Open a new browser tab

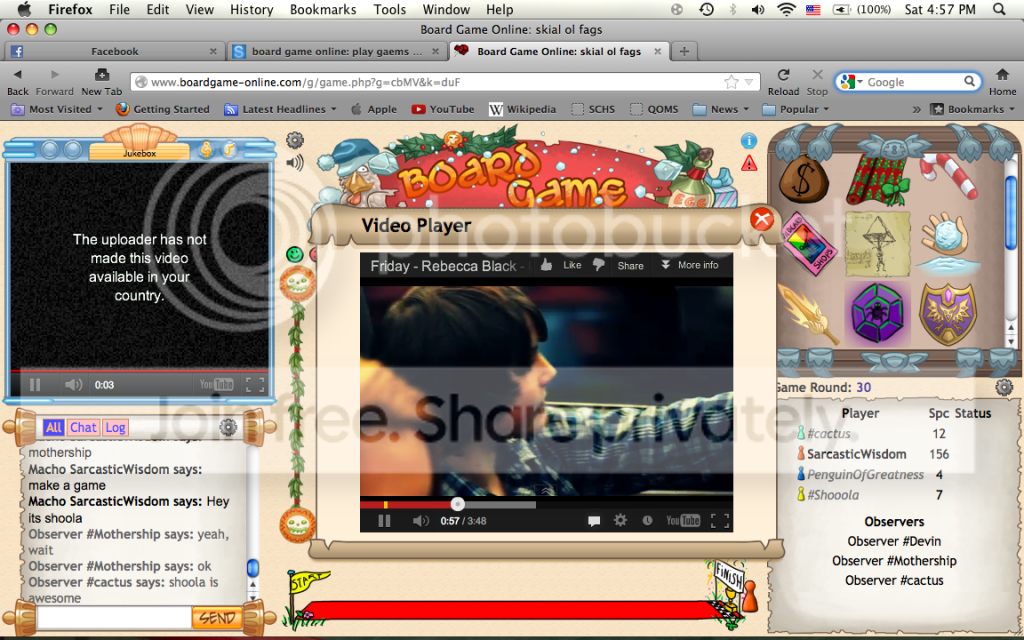[x=683, y=51]
